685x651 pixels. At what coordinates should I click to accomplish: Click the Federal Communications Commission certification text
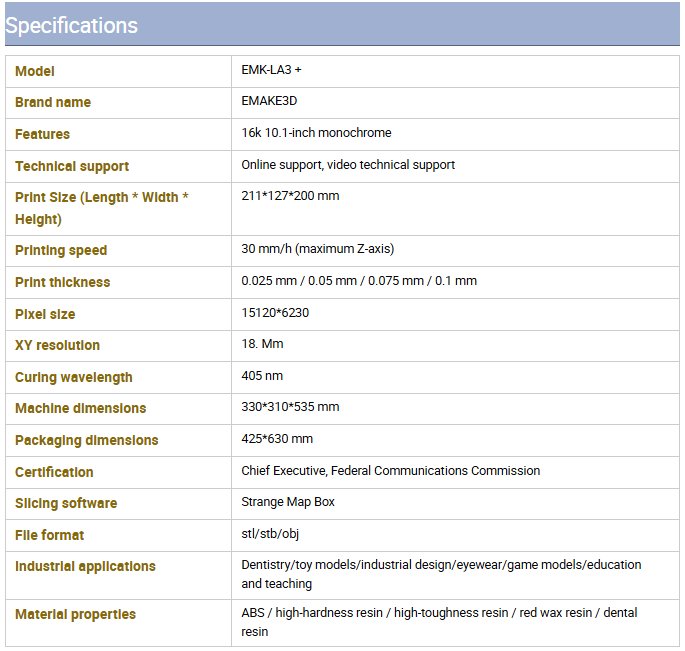click(435, 471)
